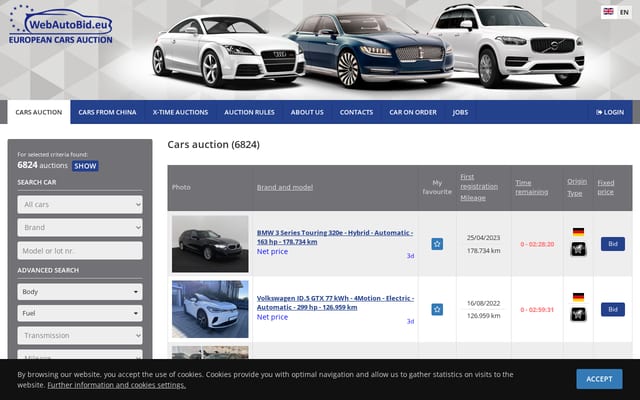The height and width of the screenshot is (400, 640).
Task: Open the Transmission dropdown
Action: click(80, 336)
